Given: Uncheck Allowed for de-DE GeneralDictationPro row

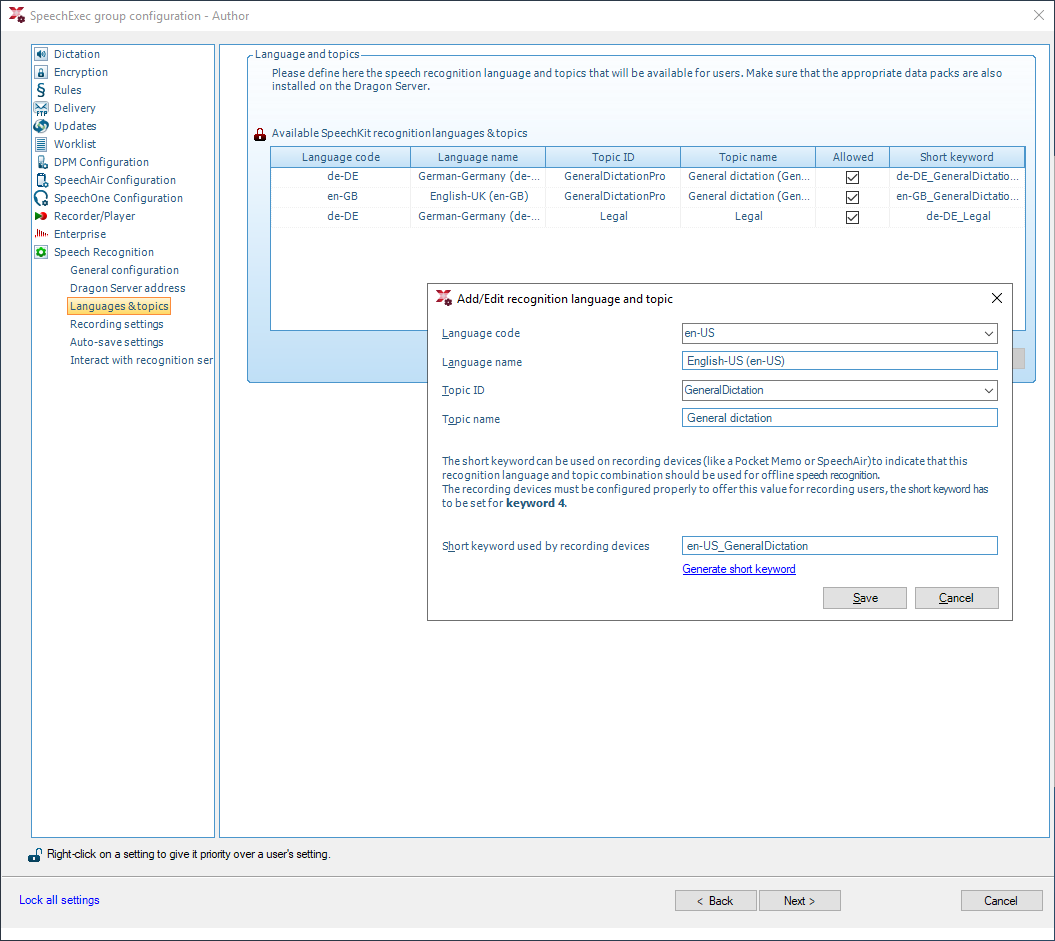Looking at the screenshot, I should (852, 177).
